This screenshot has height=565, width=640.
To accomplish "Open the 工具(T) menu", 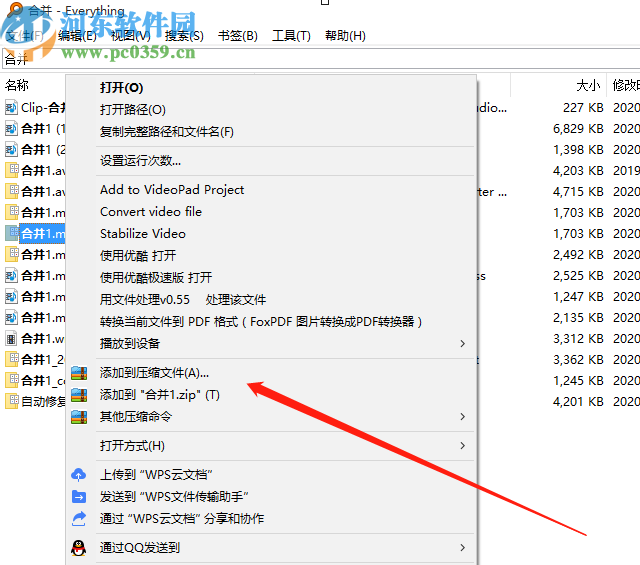I will (291, 36).
